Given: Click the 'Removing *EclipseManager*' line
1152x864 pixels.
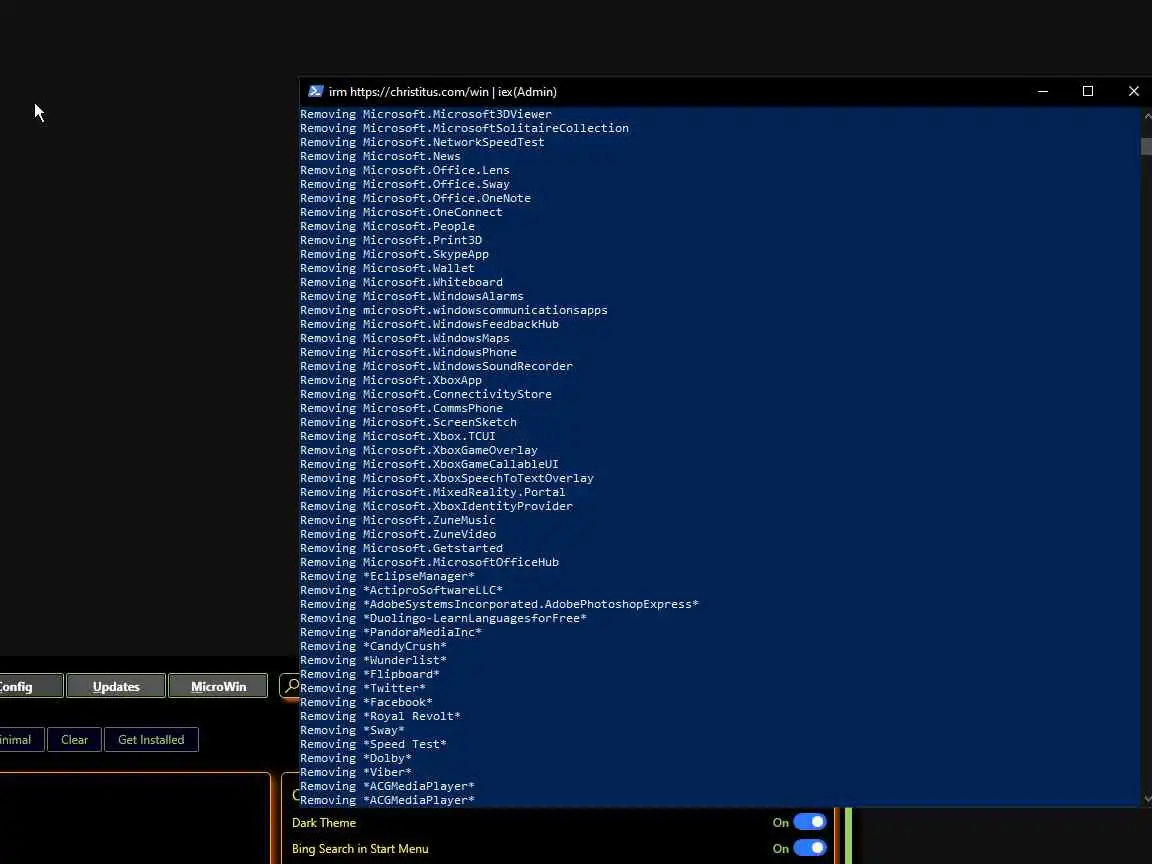Looking at the screenshot, I should [x=387, y=576].
